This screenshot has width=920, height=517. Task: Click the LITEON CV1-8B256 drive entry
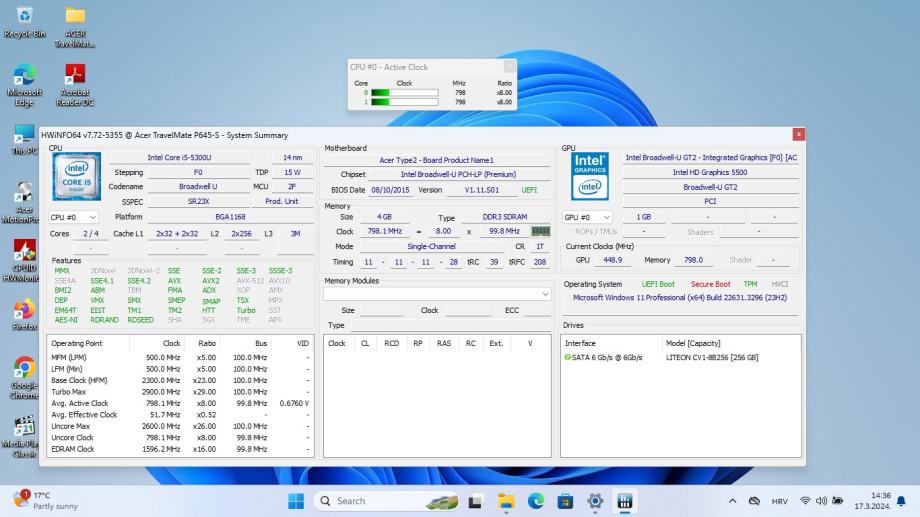click(x=712, y=357)
